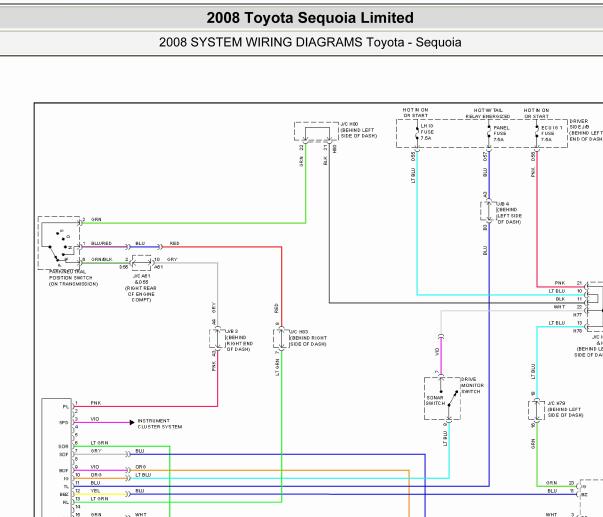The height and width of the screenshot is (517, 603).
Task: Select the 'J/B 2 (BEHIND RIGHT END OF DASH)' label
Action: point(239,340)
